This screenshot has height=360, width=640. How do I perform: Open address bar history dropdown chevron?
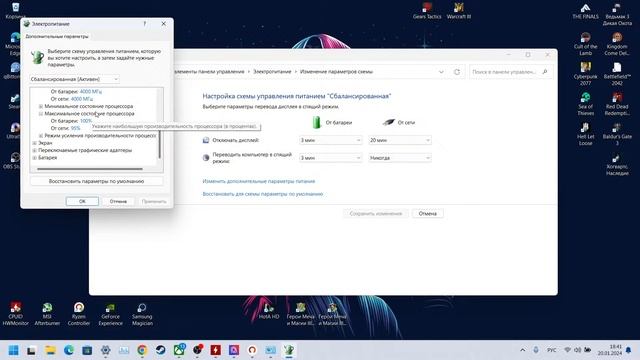tap(441, 72)
